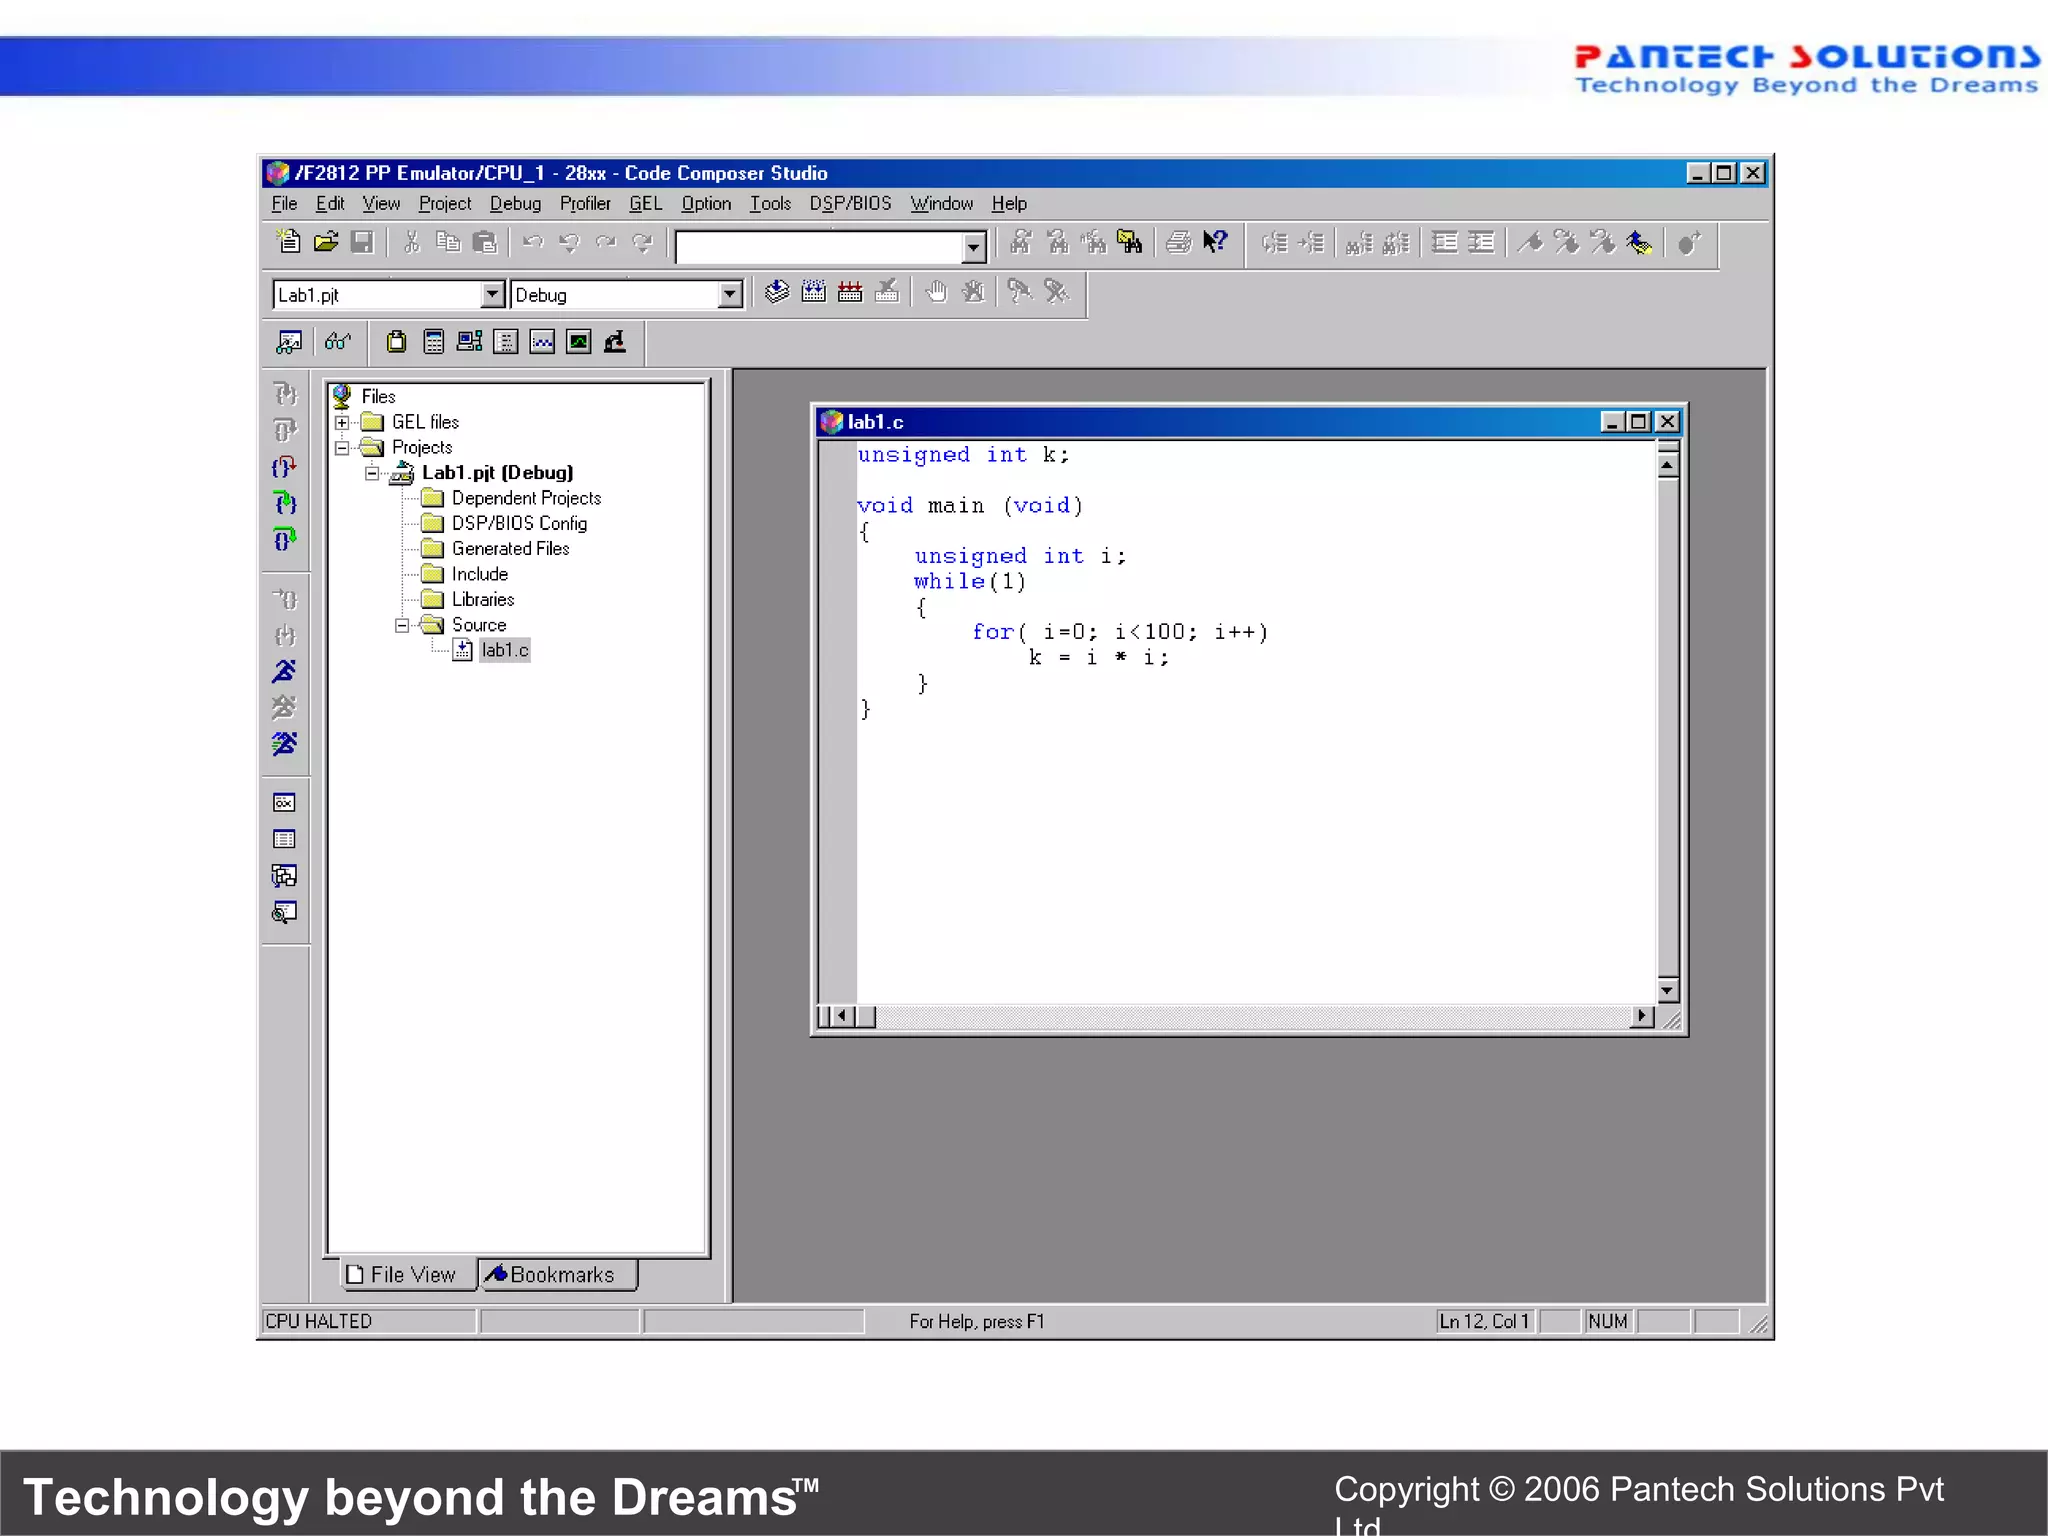Open the Tools menu

(x=770, y=204)
